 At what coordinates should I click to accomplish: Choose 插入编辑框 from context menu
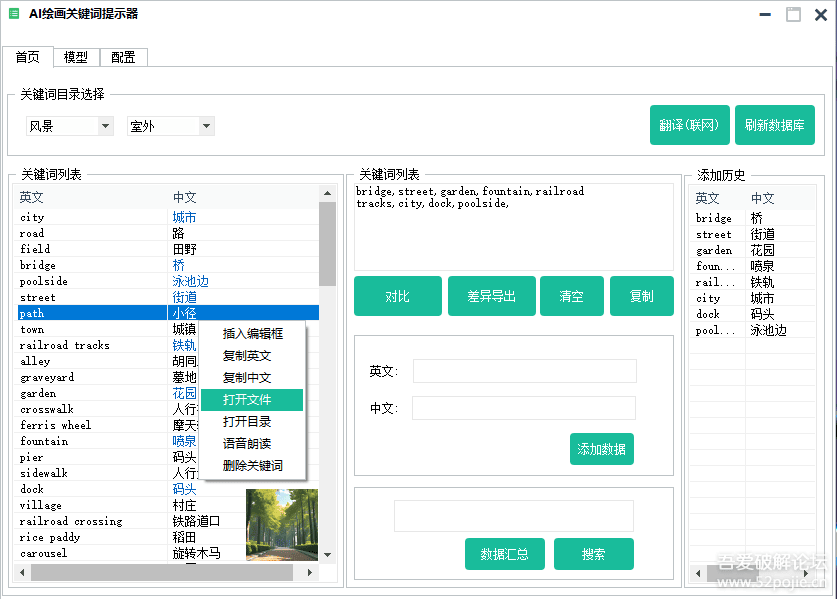point(251,334)
